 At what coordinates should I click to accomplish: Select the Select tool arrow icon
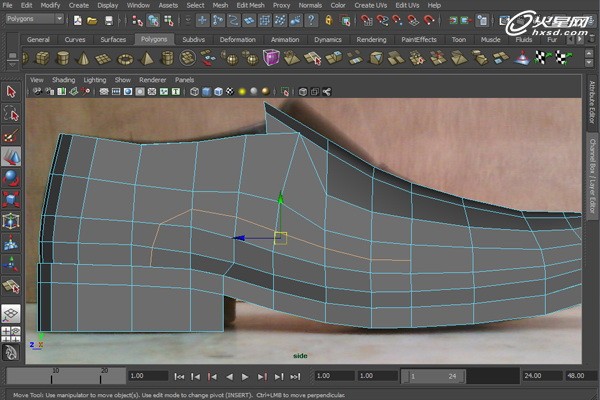pyautogui.click(x=11, y=92)
